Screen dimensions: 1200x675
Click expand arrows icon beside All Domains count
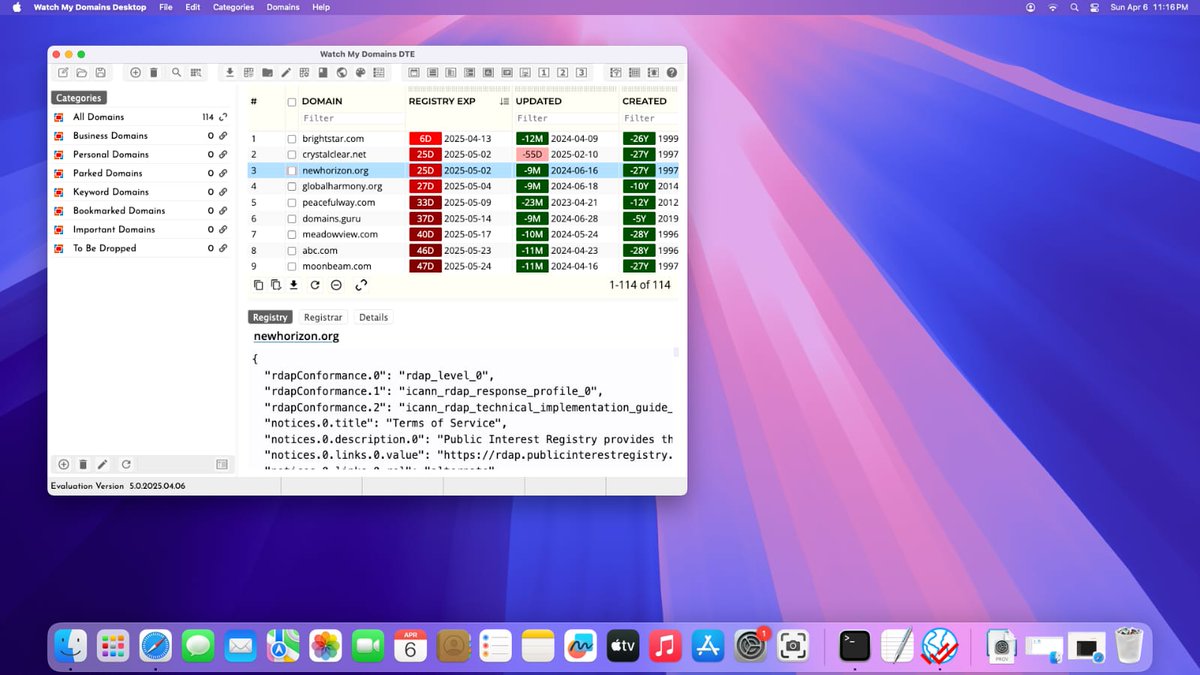223,117
